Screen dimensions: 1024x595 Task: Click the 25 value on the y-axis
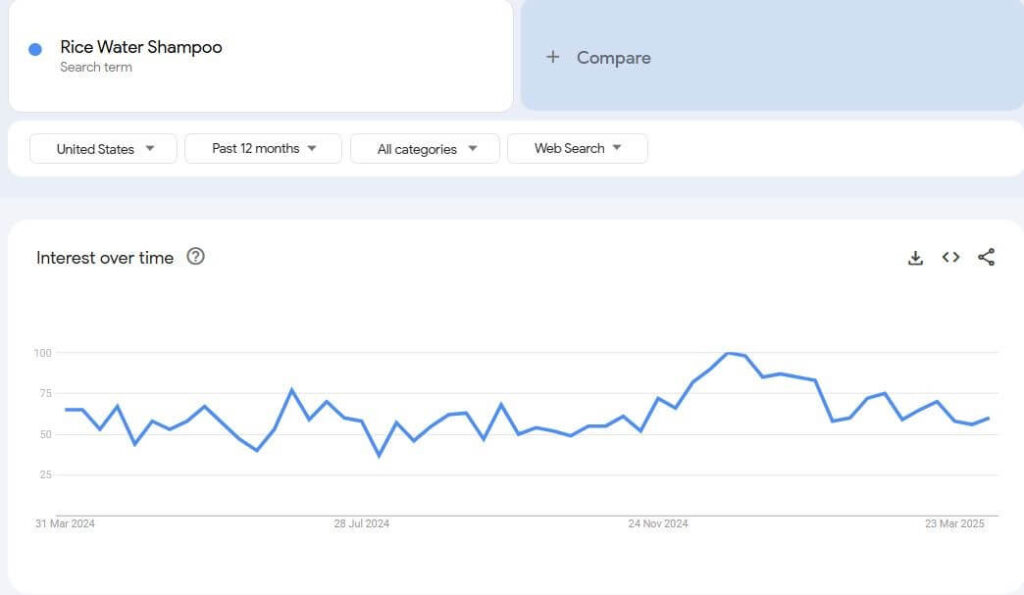coord(44,474)
